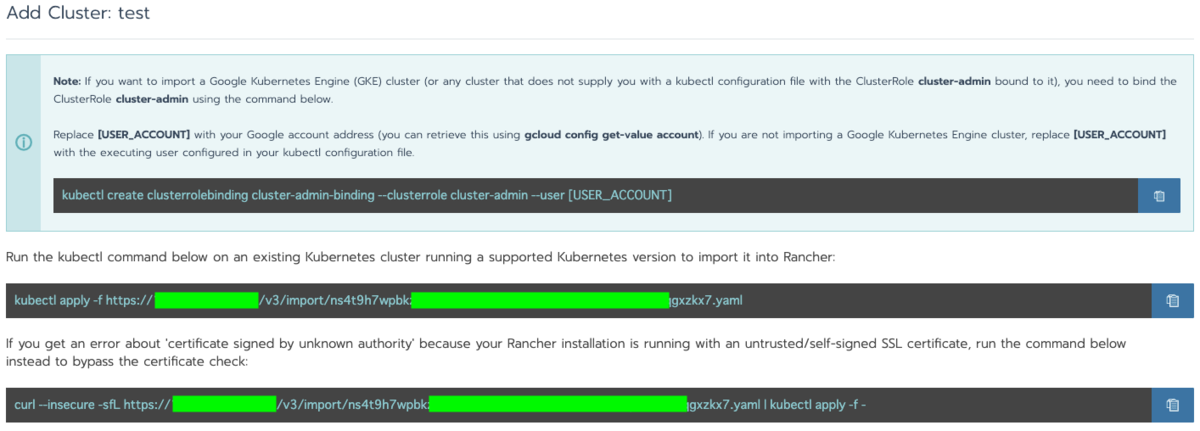The image size is (1200, 431).
Task: Click the 'gcloud config get-value account' text
Action: coord(612,135)
